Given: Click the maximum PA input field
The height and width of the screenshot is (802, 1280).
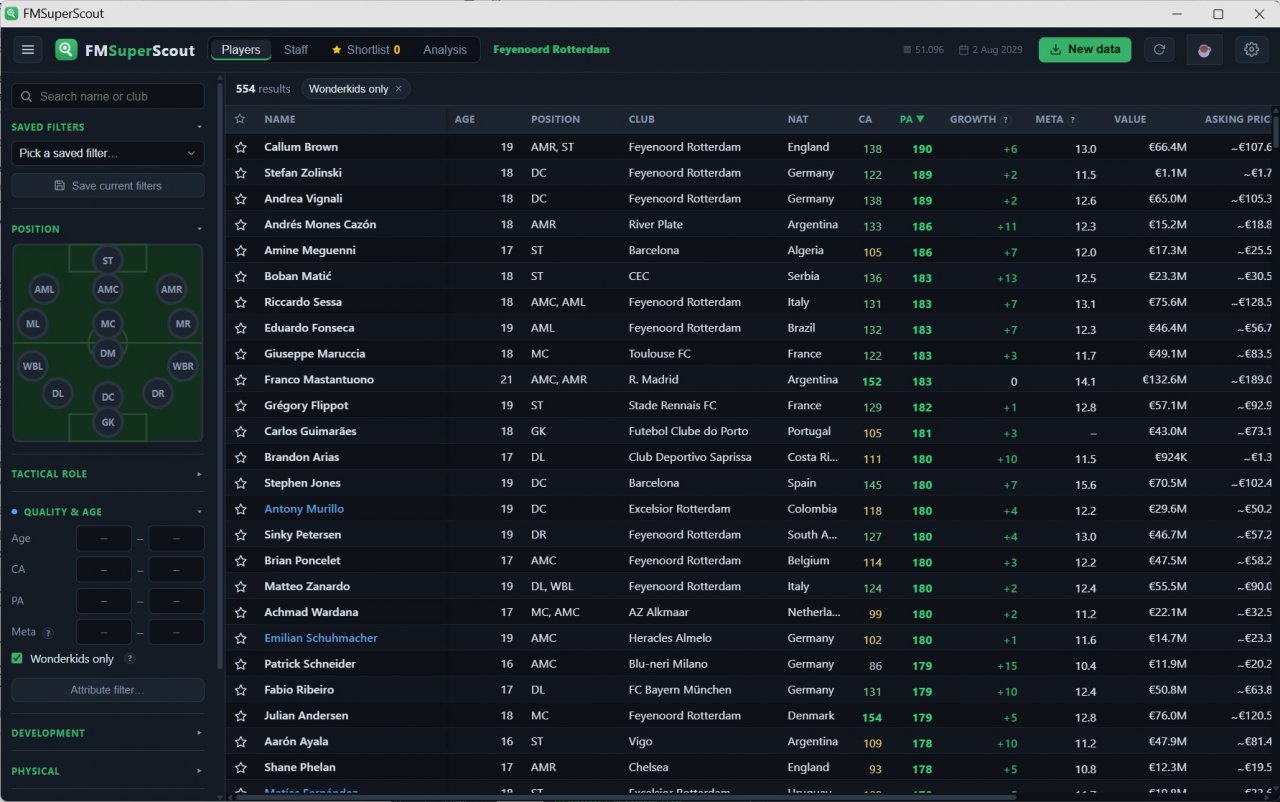Looking at the screenshot, I should coord(177,601).
